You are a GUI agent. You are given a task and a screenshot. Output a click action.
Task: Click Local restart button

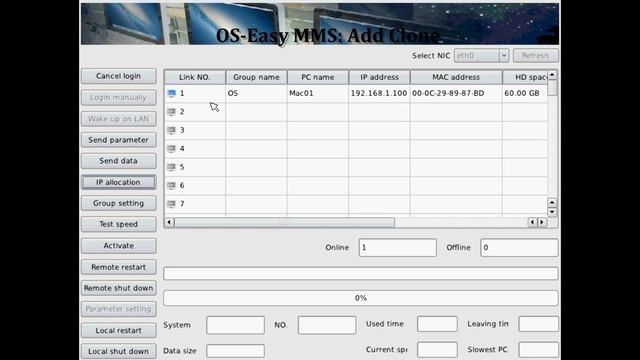coord(118,331)
